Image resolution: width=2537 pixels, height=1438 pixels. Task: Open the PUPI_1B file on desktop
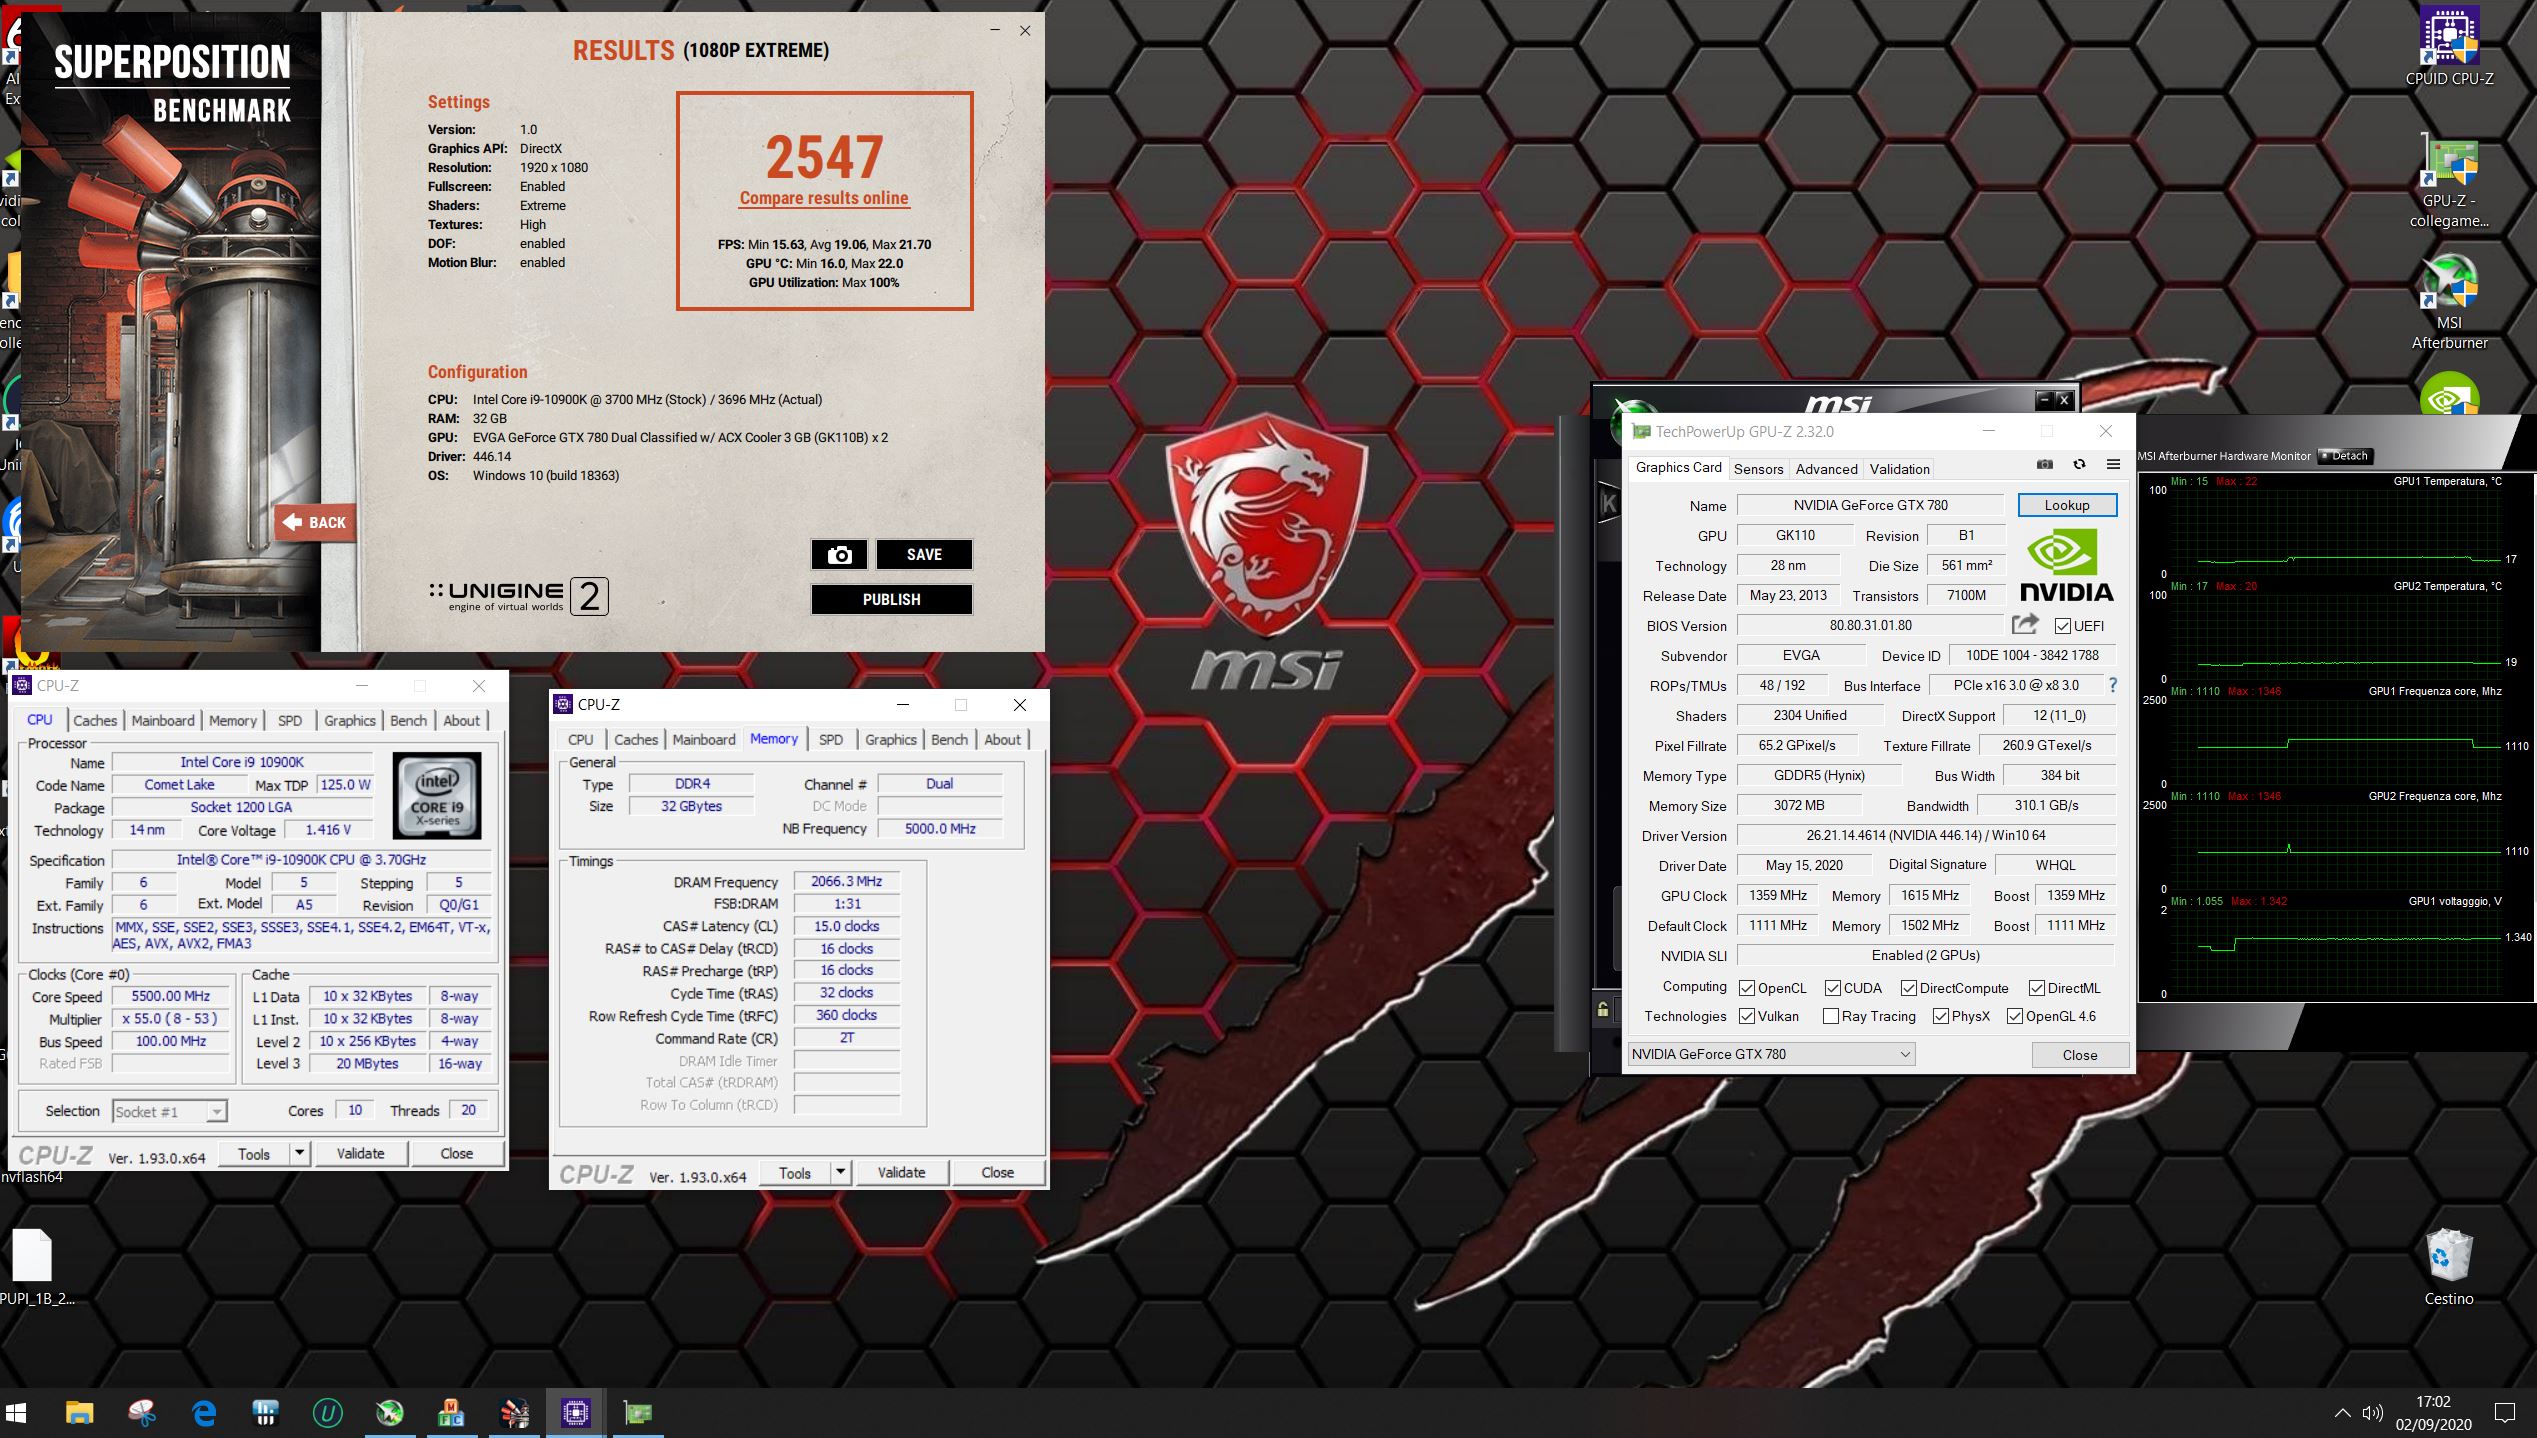coord(34,1266)
